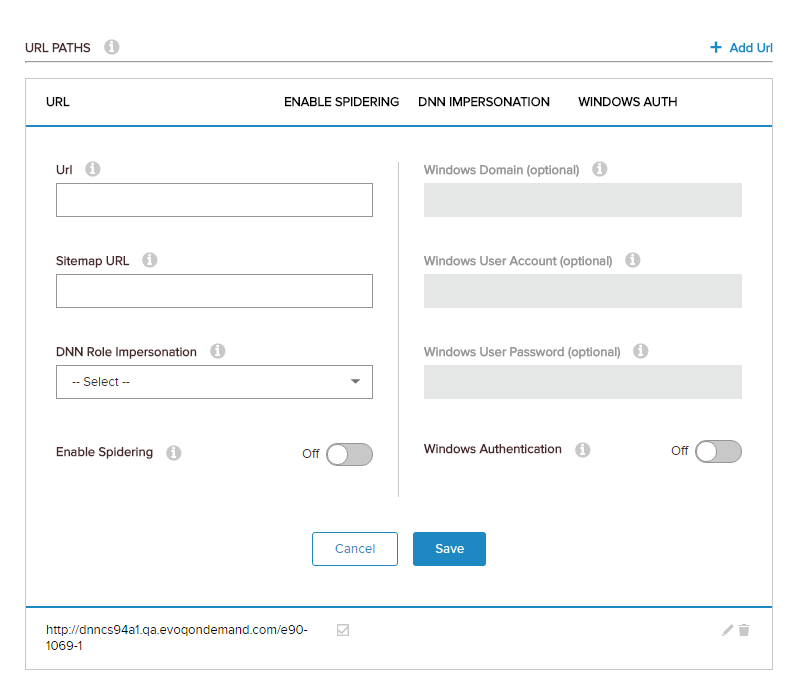Click the info icon next to URL PATHS
The image size is (796, 696).
point(112,47)
